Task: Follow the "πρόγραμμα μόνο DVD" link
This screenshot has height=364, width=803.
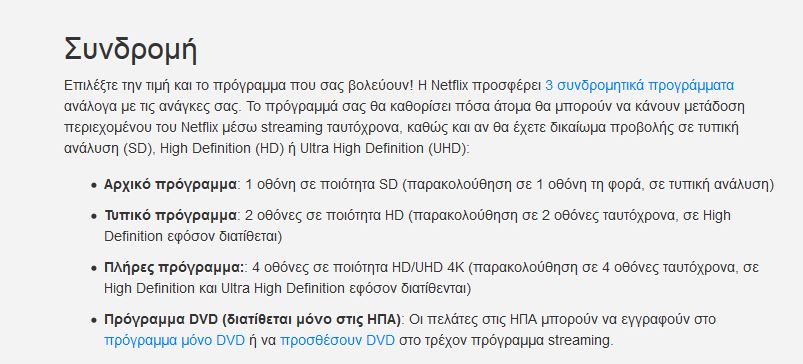Action: point(175,340)
